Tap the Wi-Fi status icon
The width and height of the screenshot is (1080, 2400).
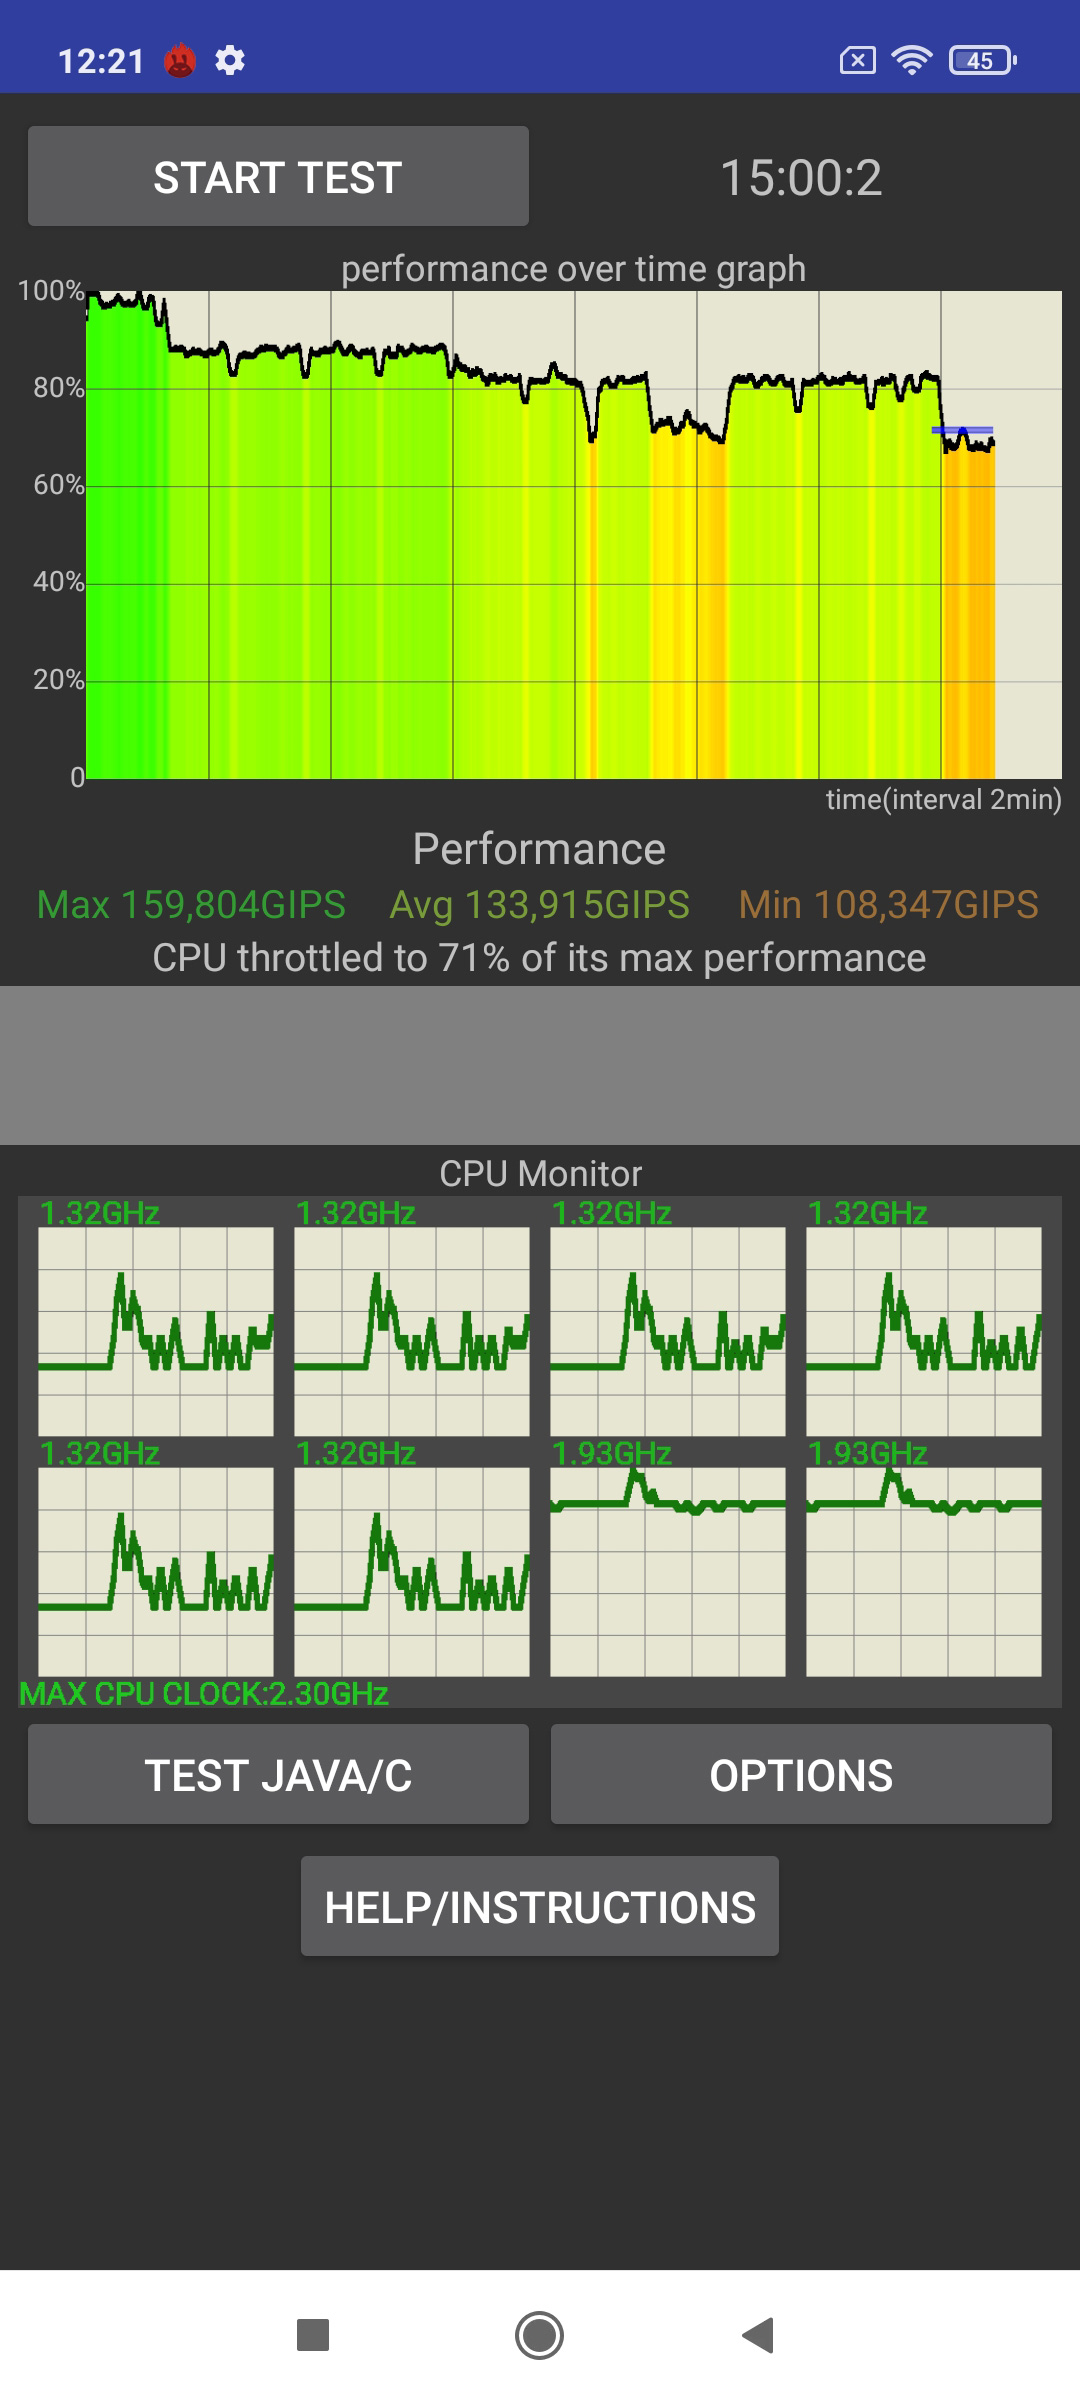click(x=911, y=61)
